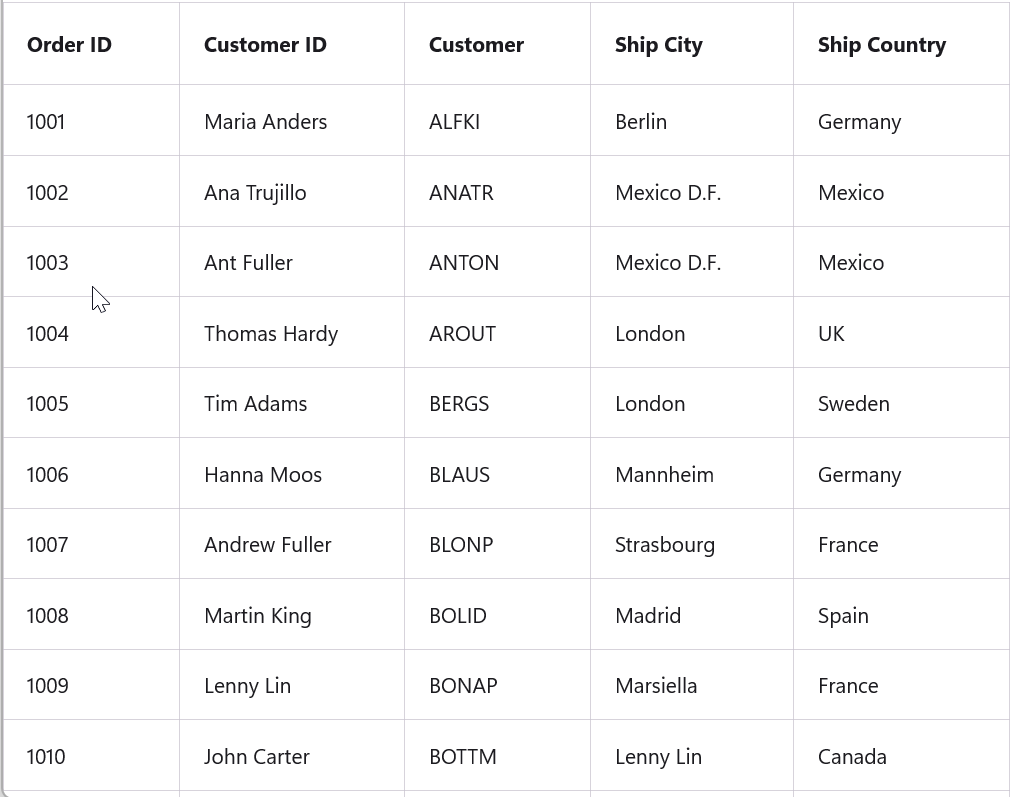The height and width of the screenshot is (797, 1013).
Task: Select order ID cell 1001
Action: [x=46, y=122]
